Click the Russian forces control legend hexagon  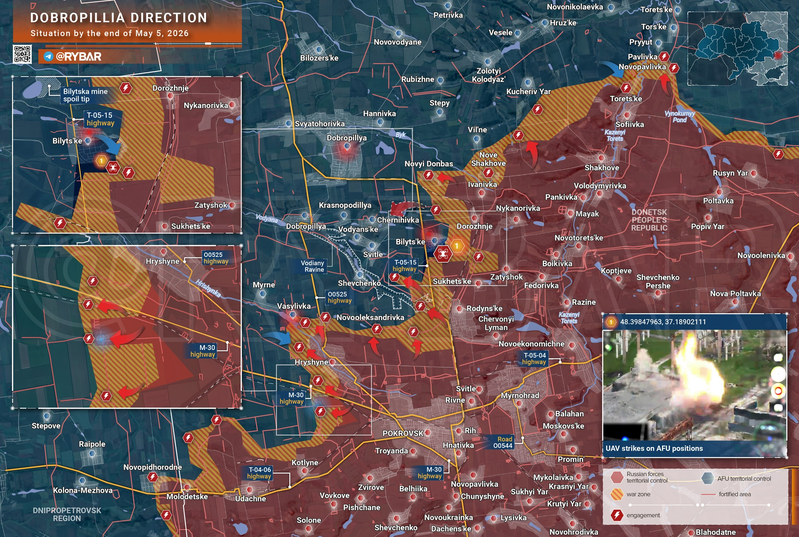617,477
